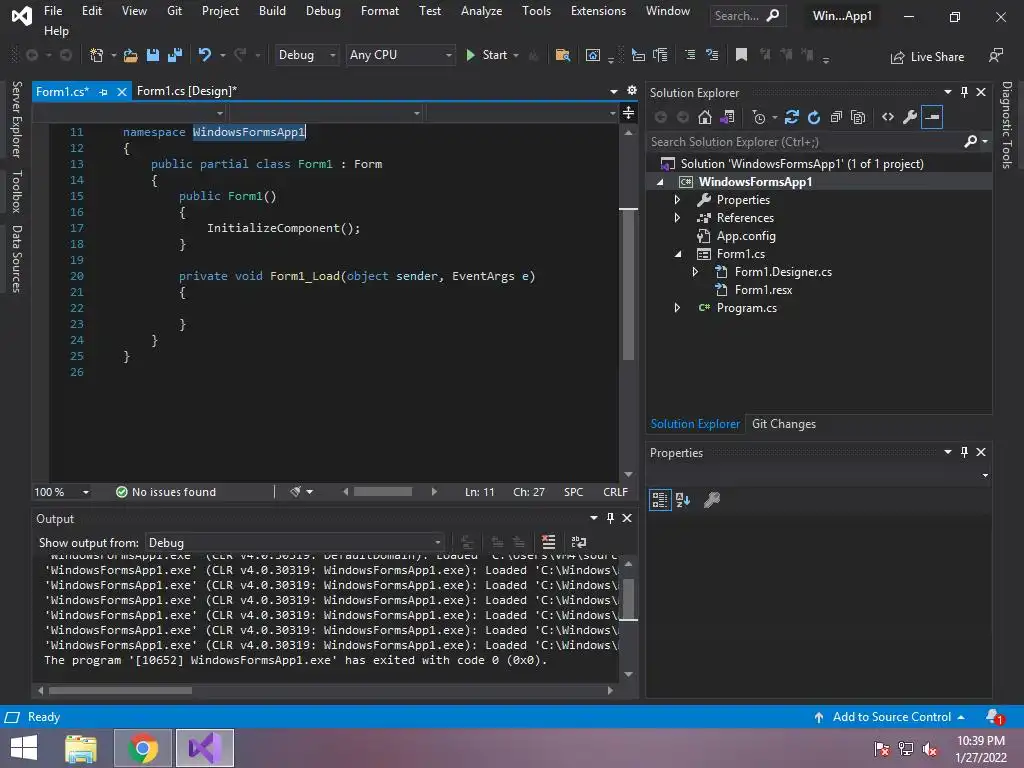Click Alphabetical sort icon in Properties panel

[682, 500]
